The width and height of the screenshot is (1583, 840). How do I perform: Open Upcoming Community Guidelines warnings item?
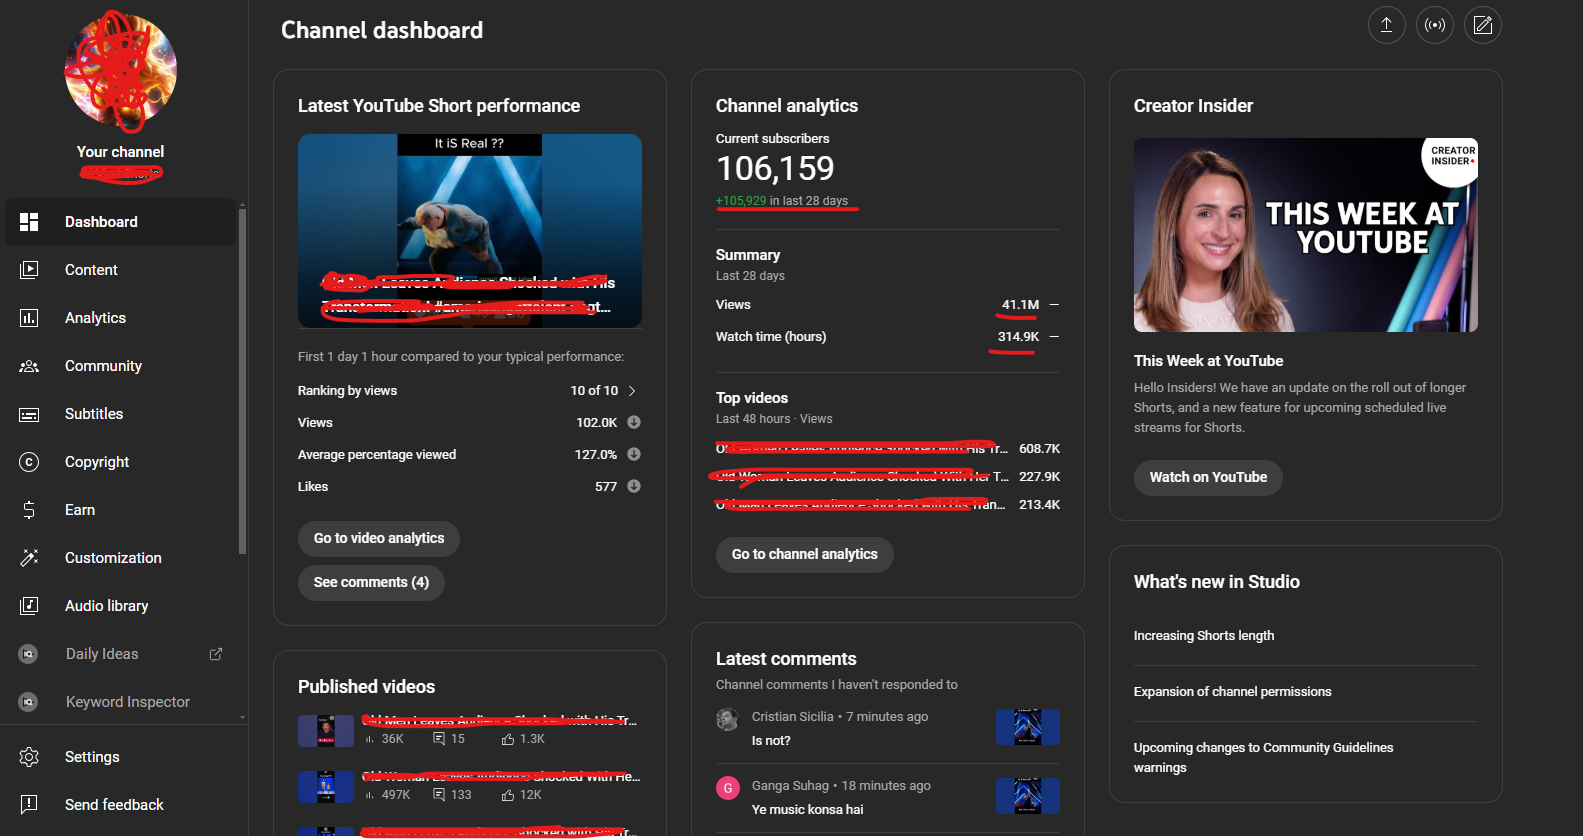[1263, 758]
